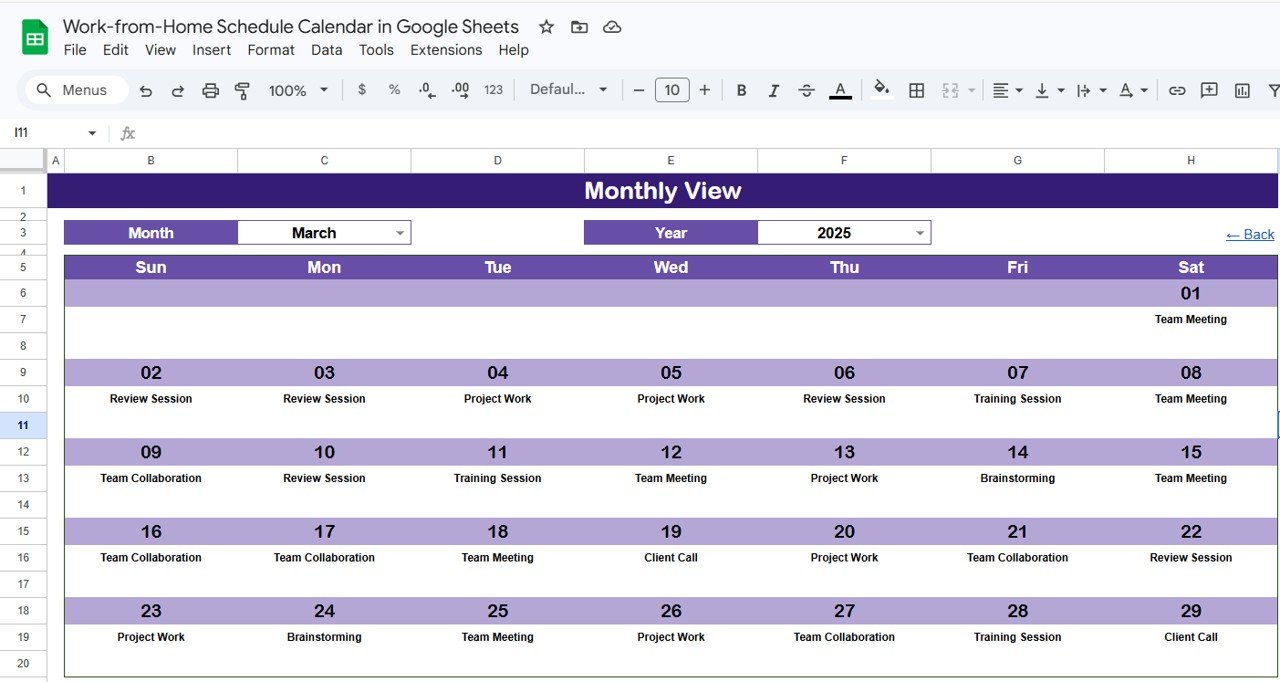The width and height of the screenshot is (1280, 682).
Task: Insert a link
Action: [x=1177, y=90]
